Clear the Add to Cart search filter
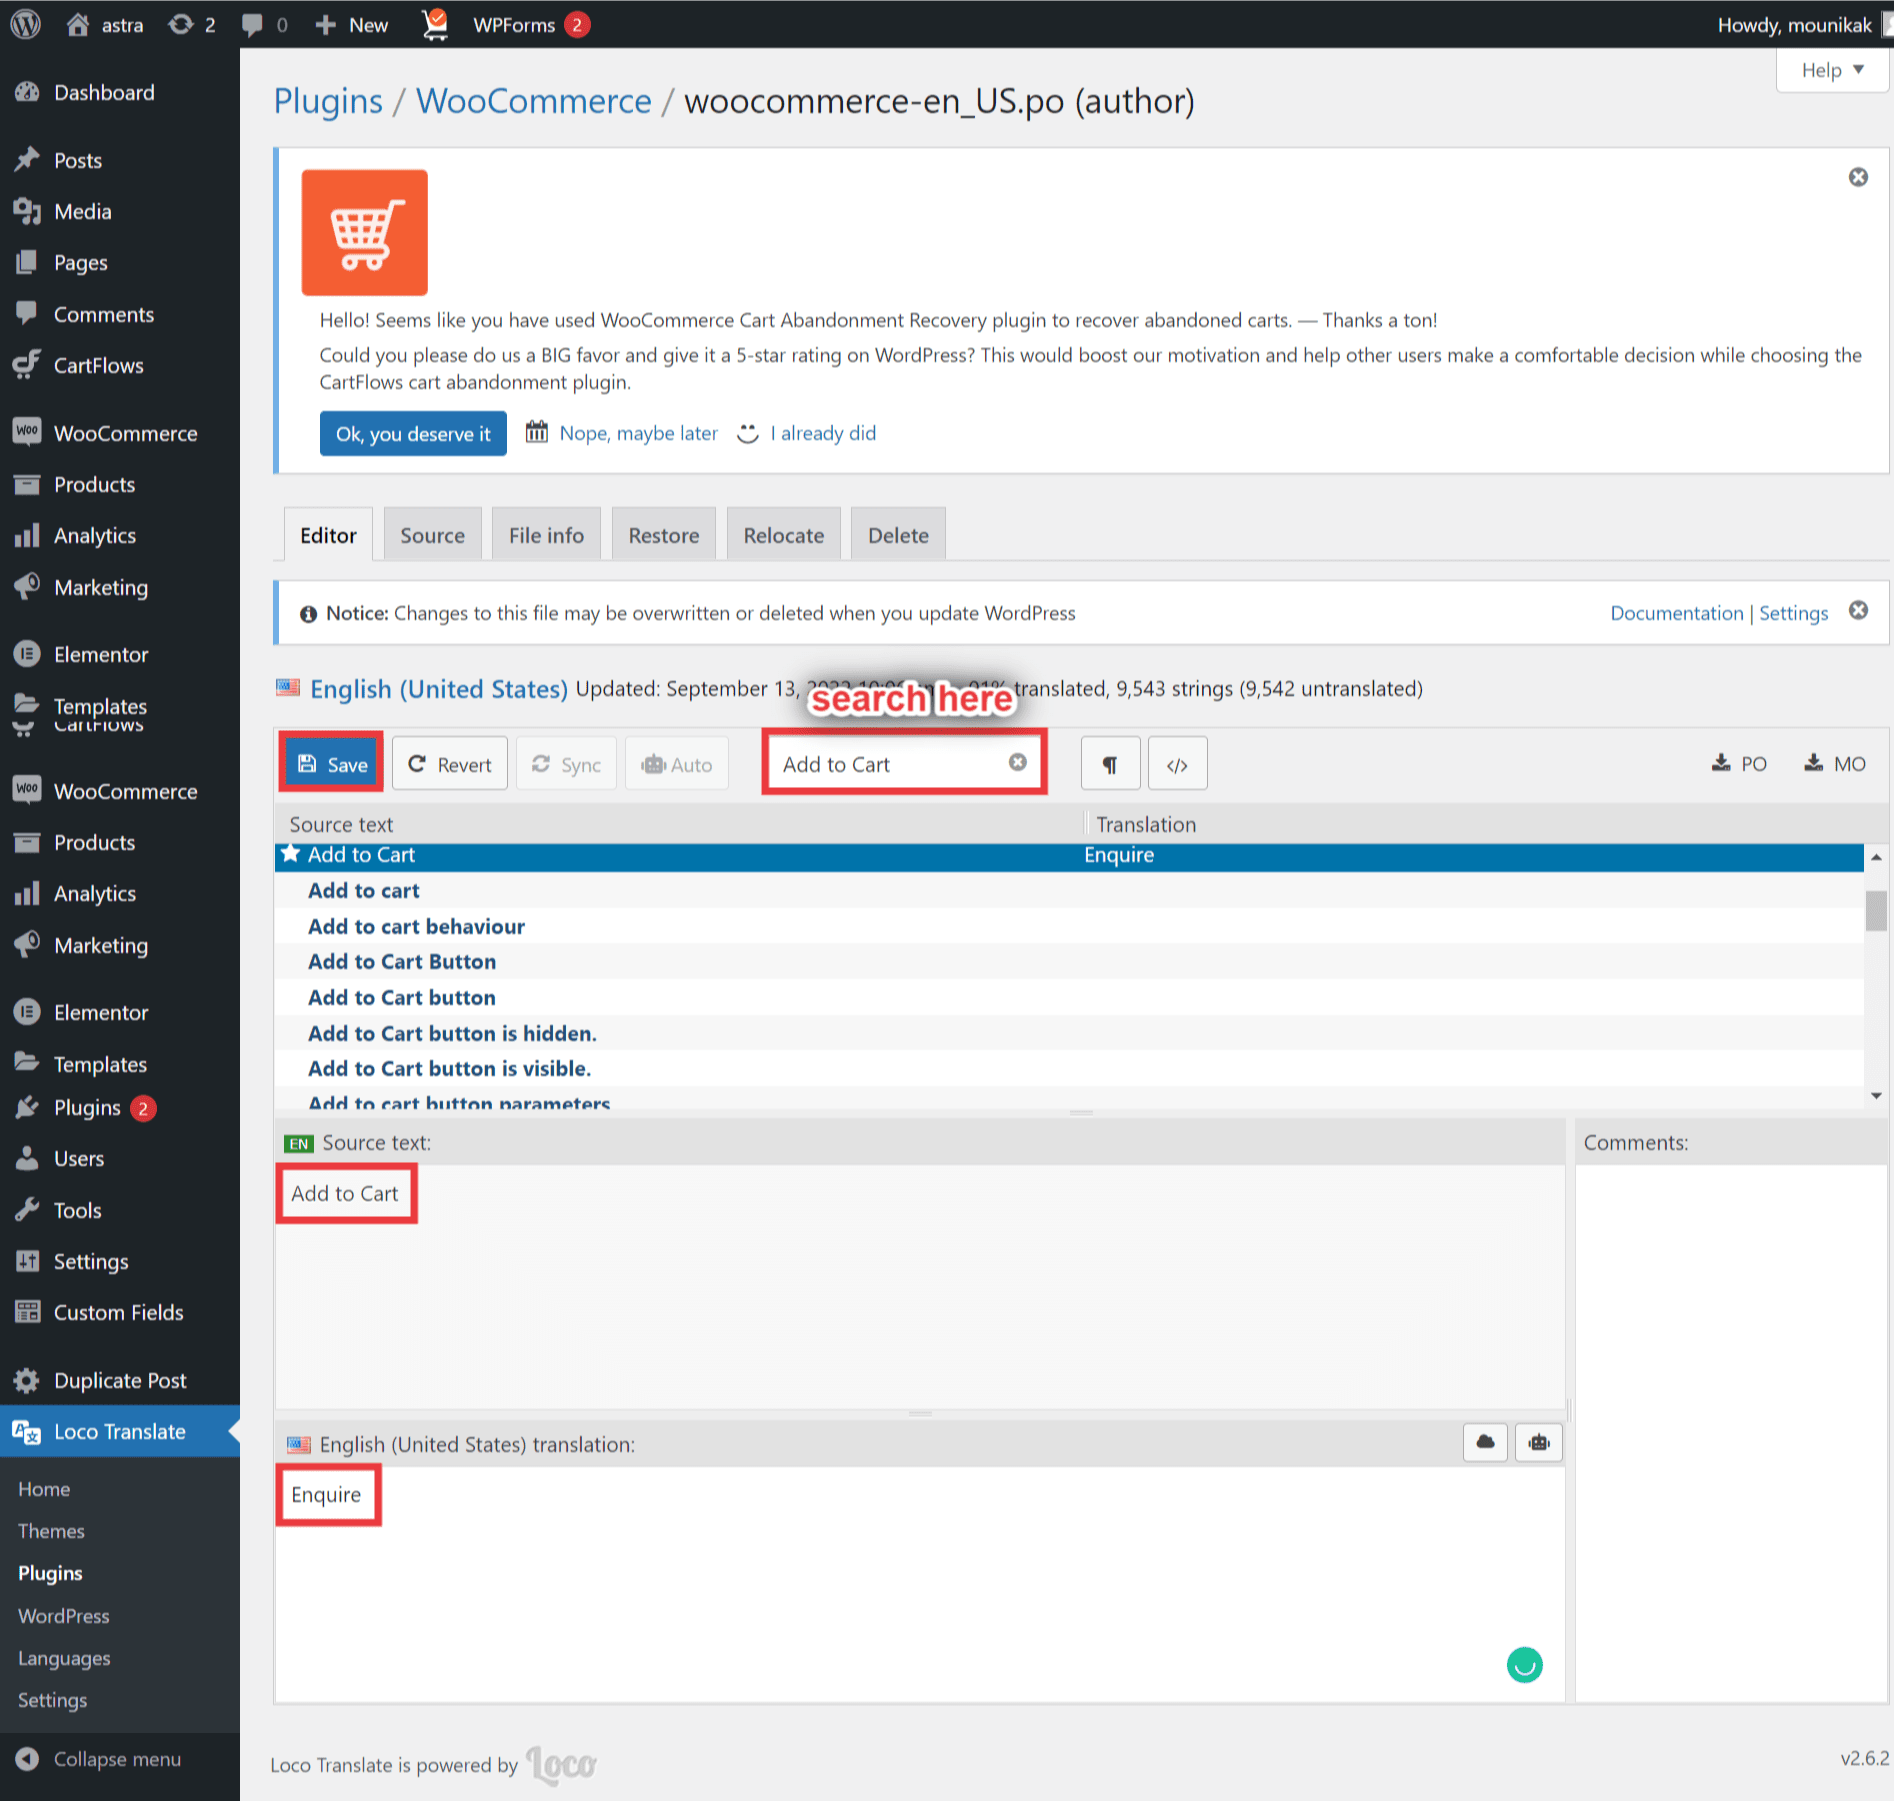This screenshot has width=1894, height=1801. [1017, 762]
